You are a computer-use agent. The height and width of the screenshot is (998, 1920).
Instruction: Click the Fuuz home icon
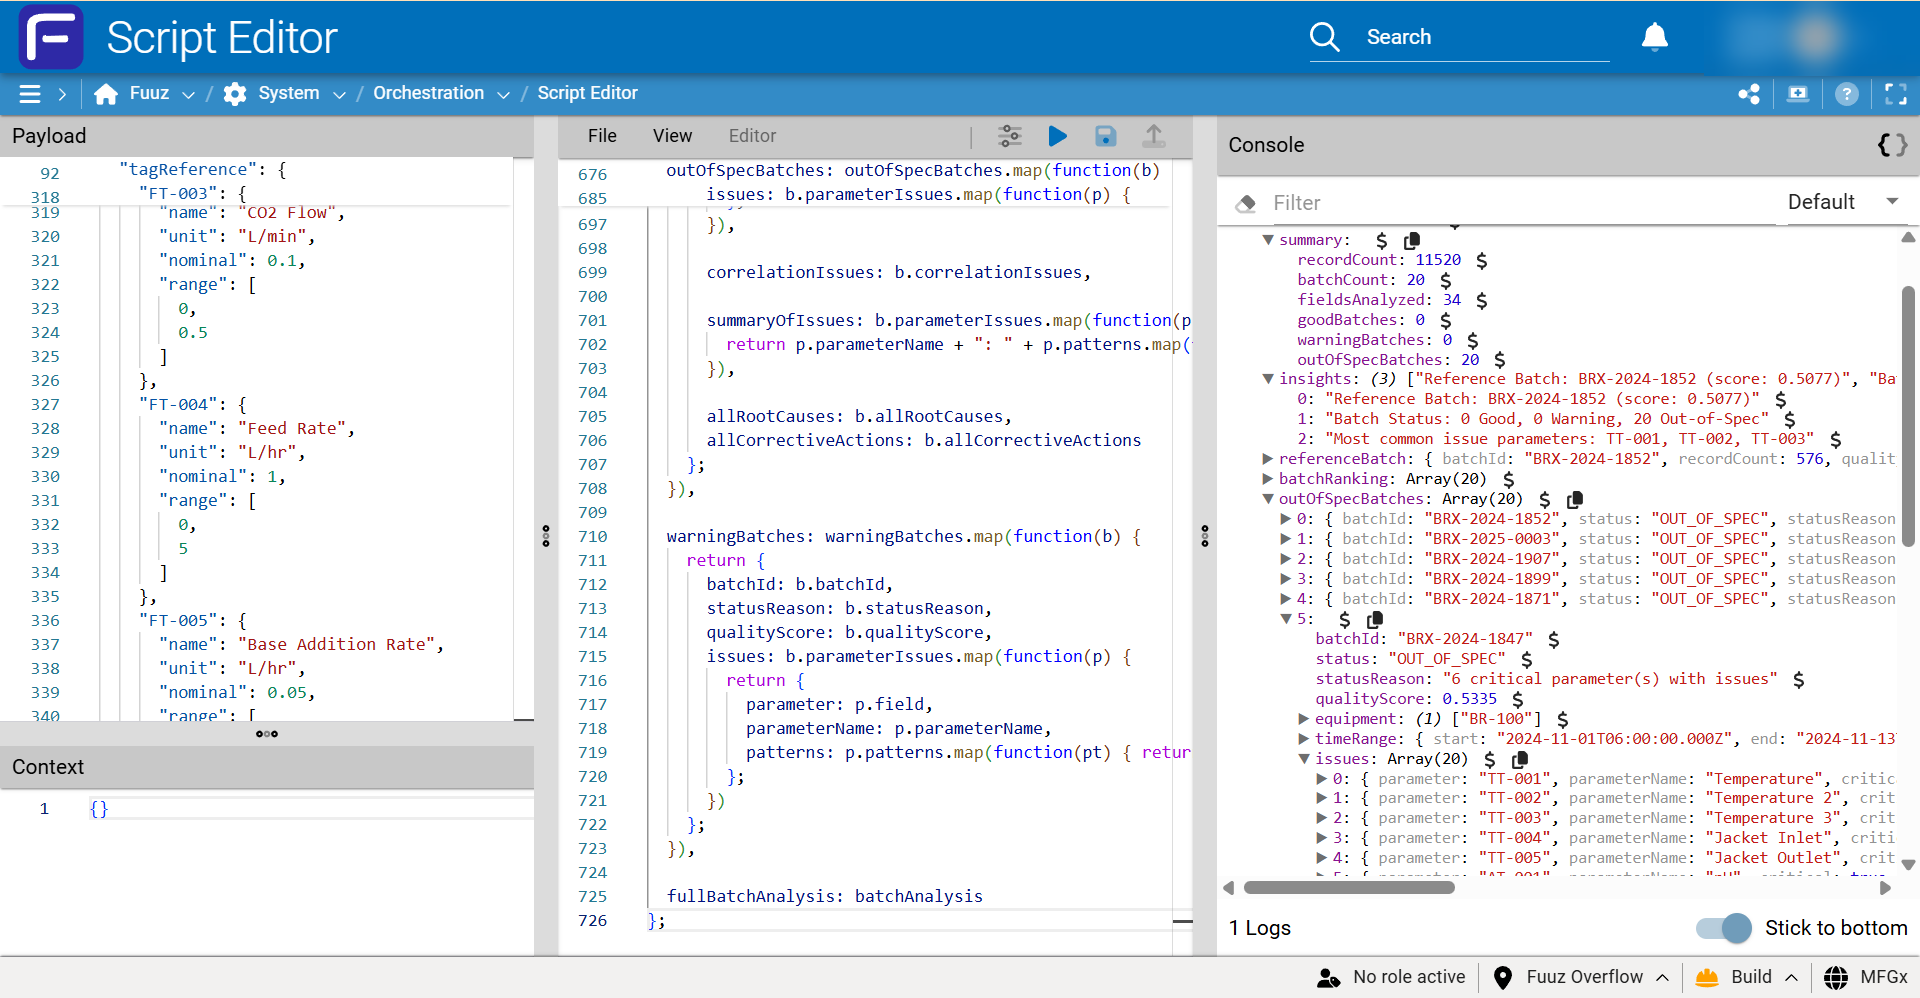(106, 94)
